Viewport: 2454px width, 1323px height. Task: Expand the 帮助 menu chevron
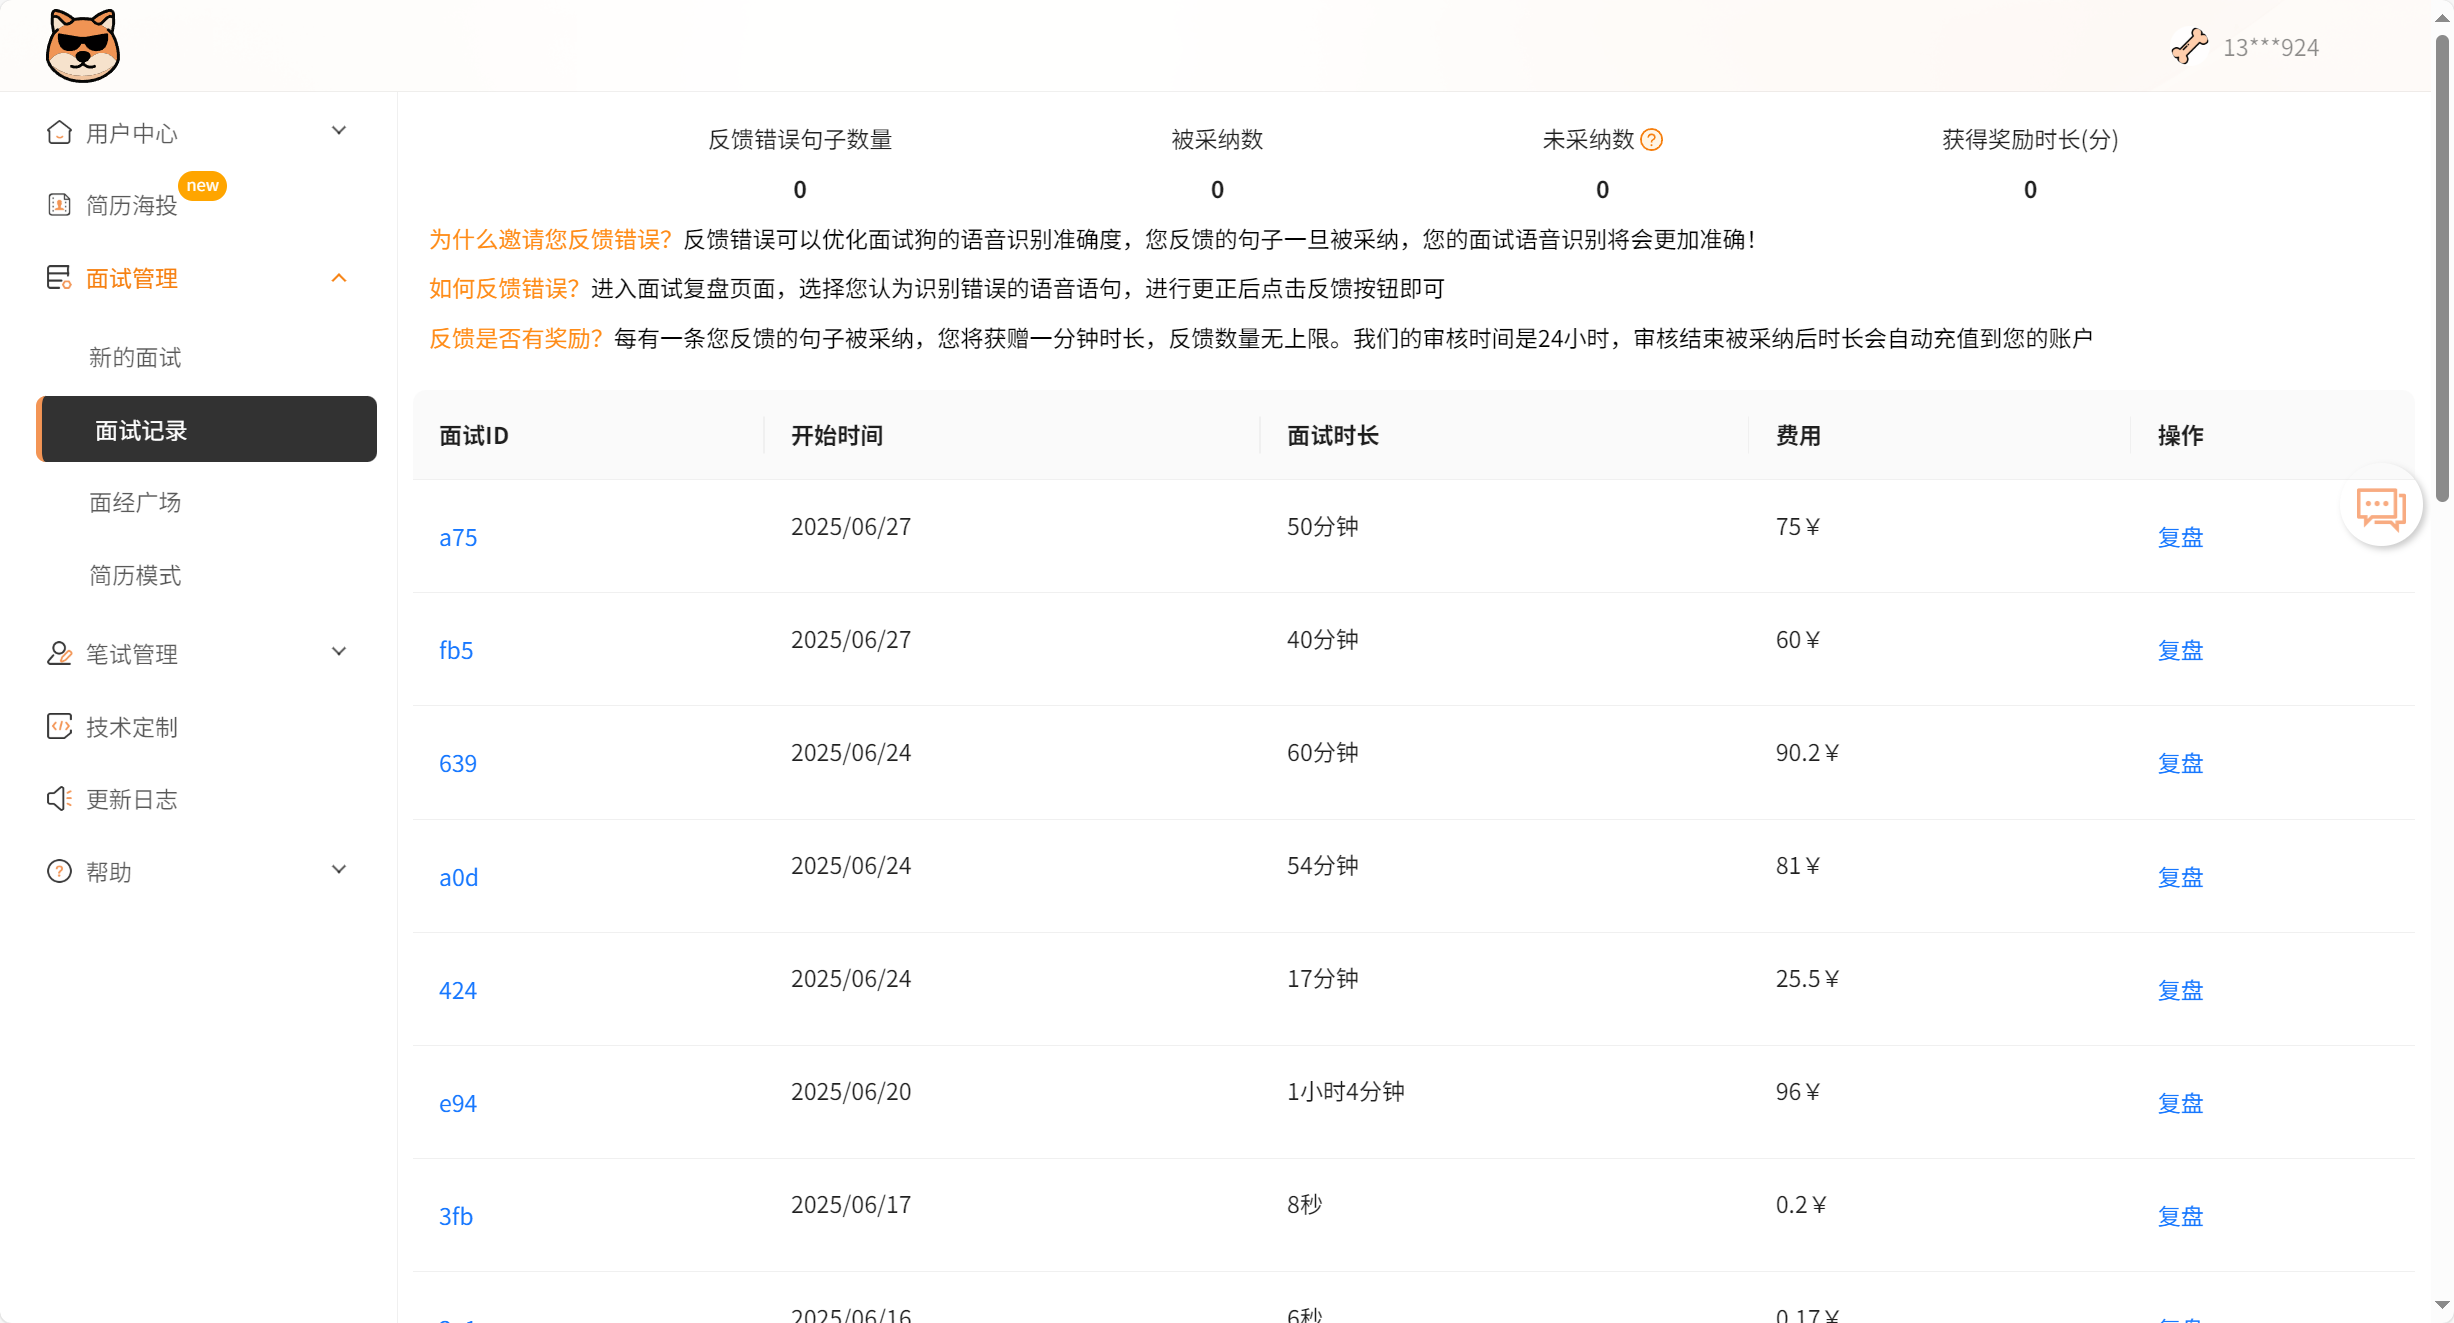point(339,870)
